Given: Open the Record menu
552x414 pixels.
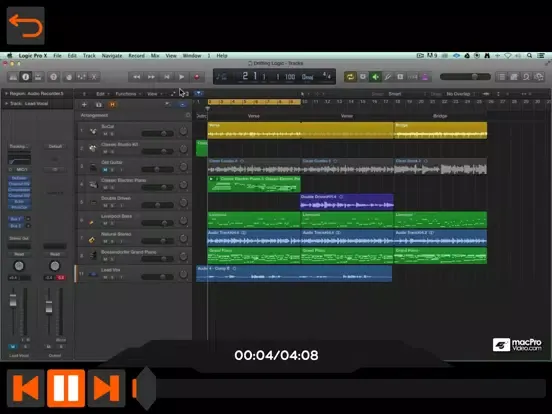Looking at the screenshot, I should point(136,56).
